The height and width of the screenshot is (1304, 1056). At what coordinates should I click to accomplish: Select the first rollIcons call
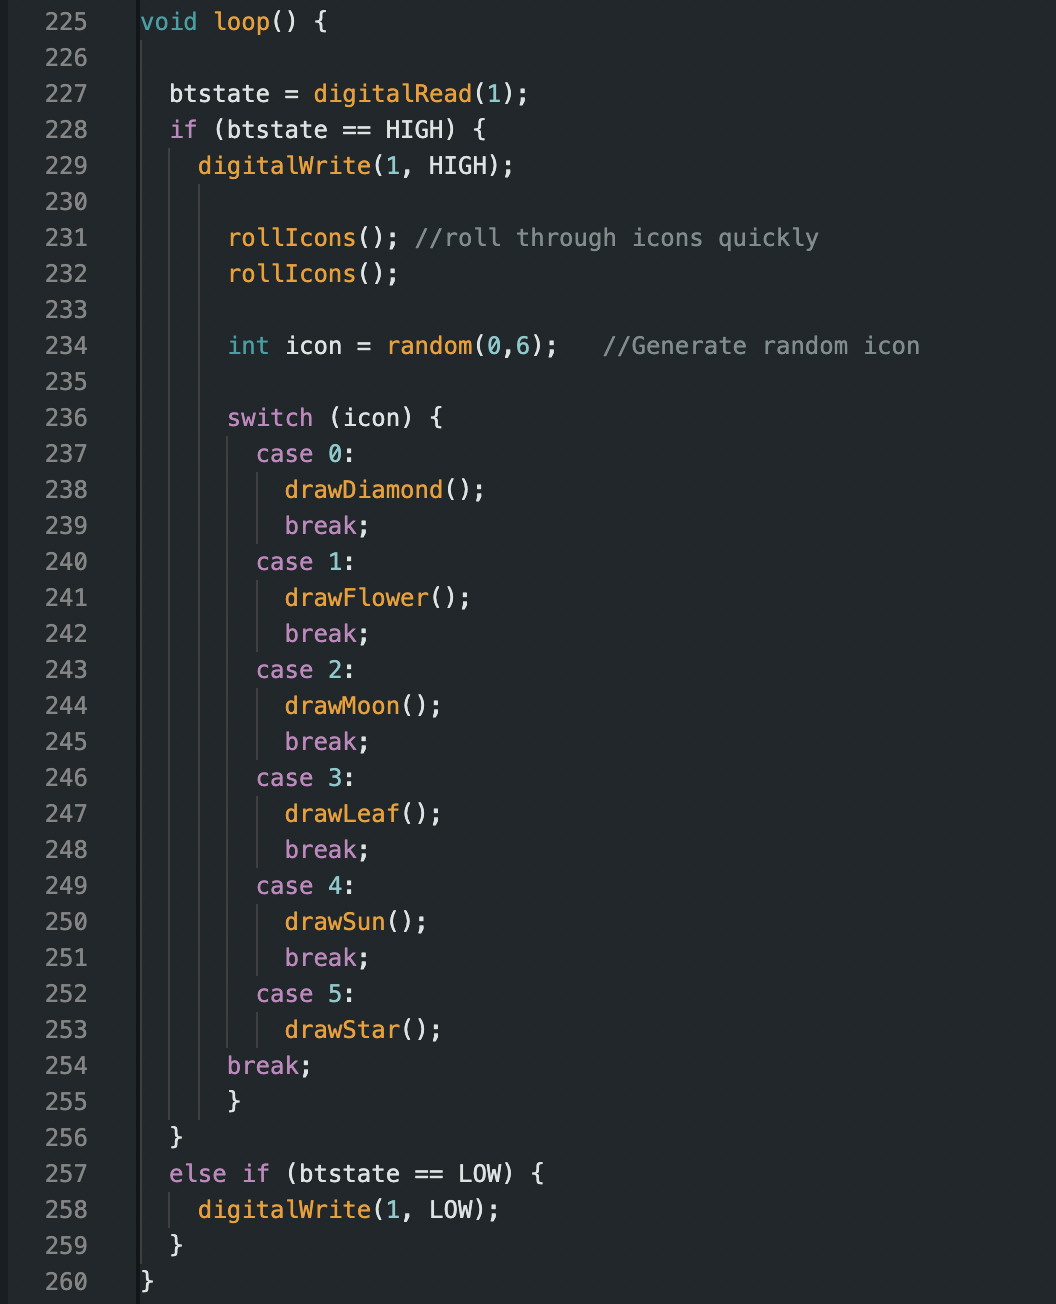point(291,237)
